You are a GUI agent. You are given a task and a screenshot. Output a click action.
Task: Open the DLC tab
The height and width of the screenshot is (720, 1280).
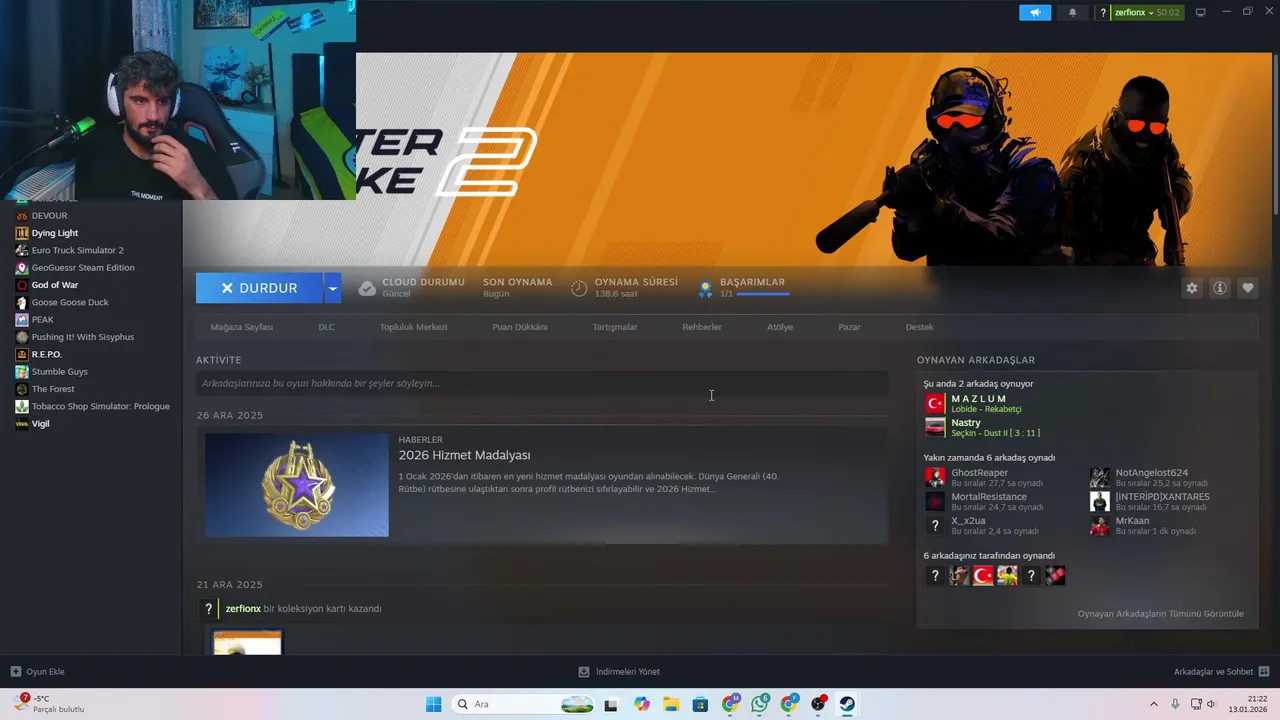pyautogui.click(x=326, y=327)
